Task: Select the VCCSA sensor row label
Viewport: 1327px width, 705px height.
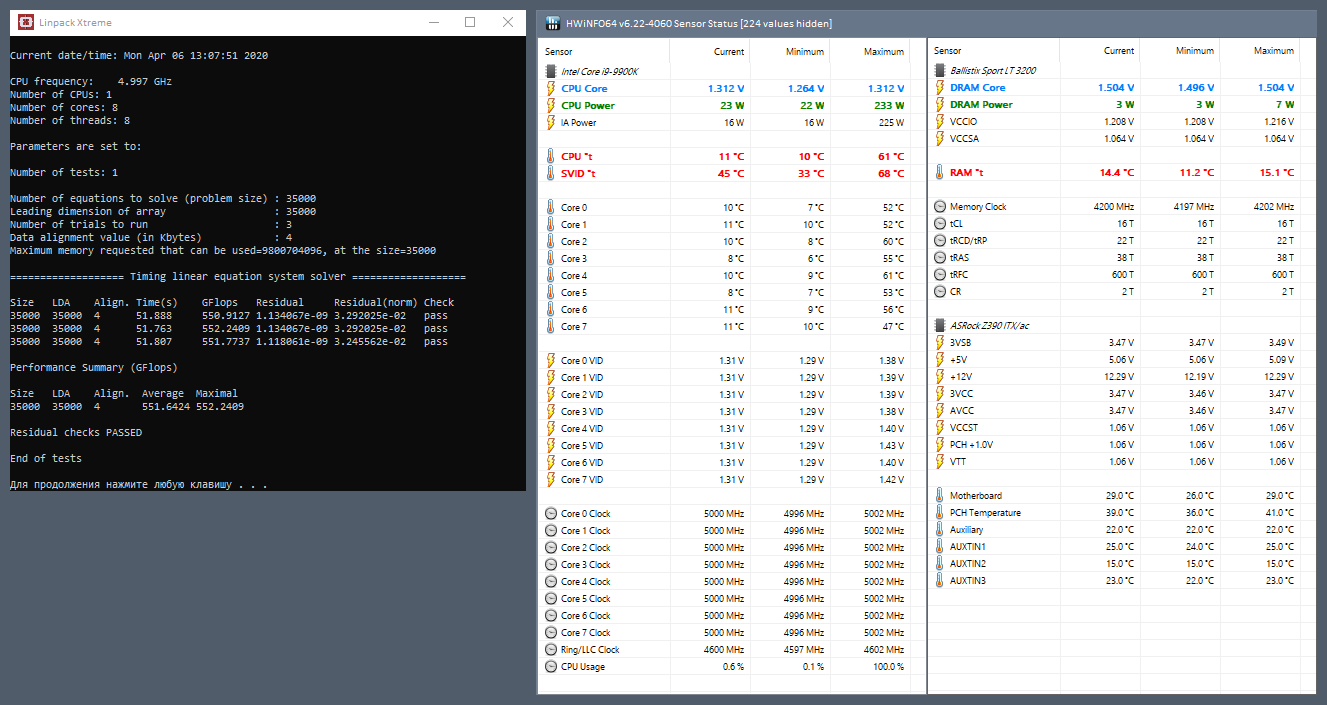Action: click(965, 138)
